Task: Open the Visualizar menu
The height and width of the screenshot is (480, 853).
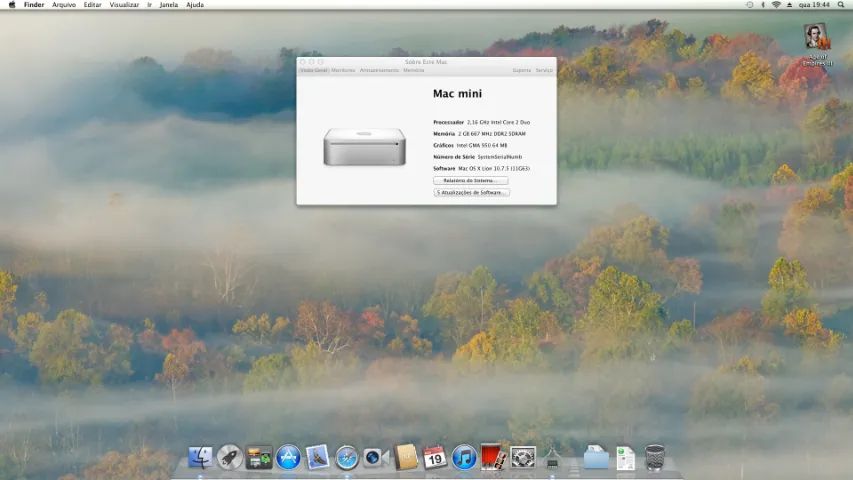Action: pos(124,4)
